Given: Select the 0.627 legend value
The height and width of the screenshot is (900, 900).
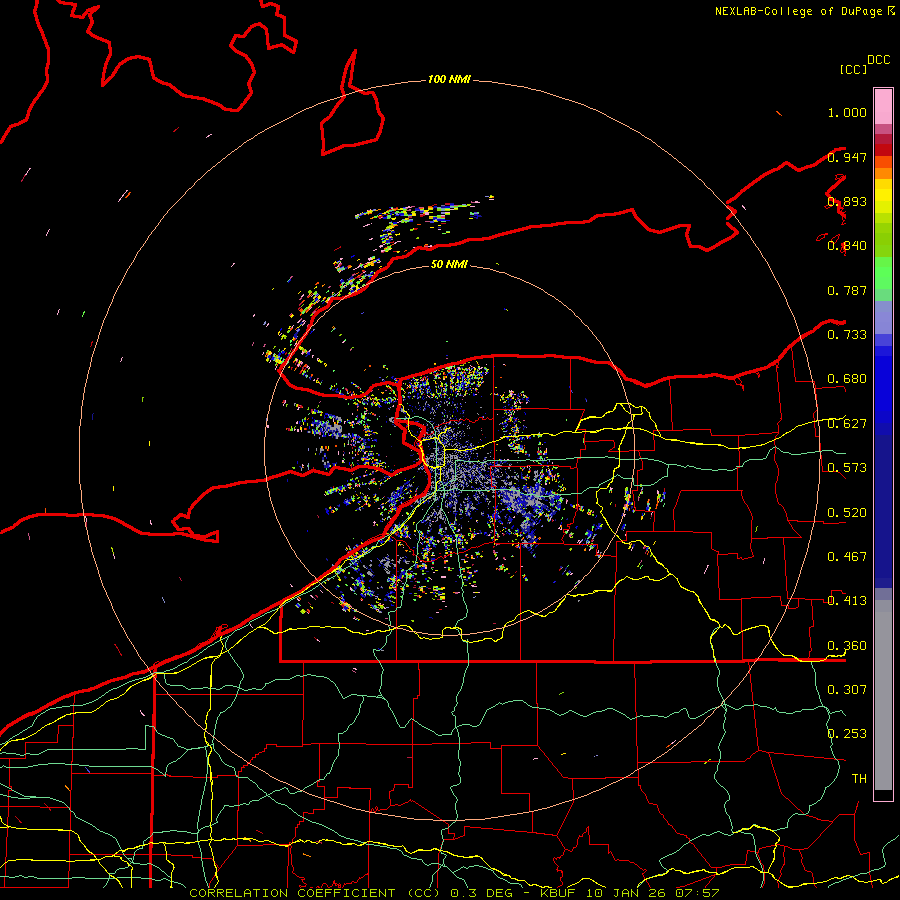Looking at the screenshot, I should pos(847,424).
